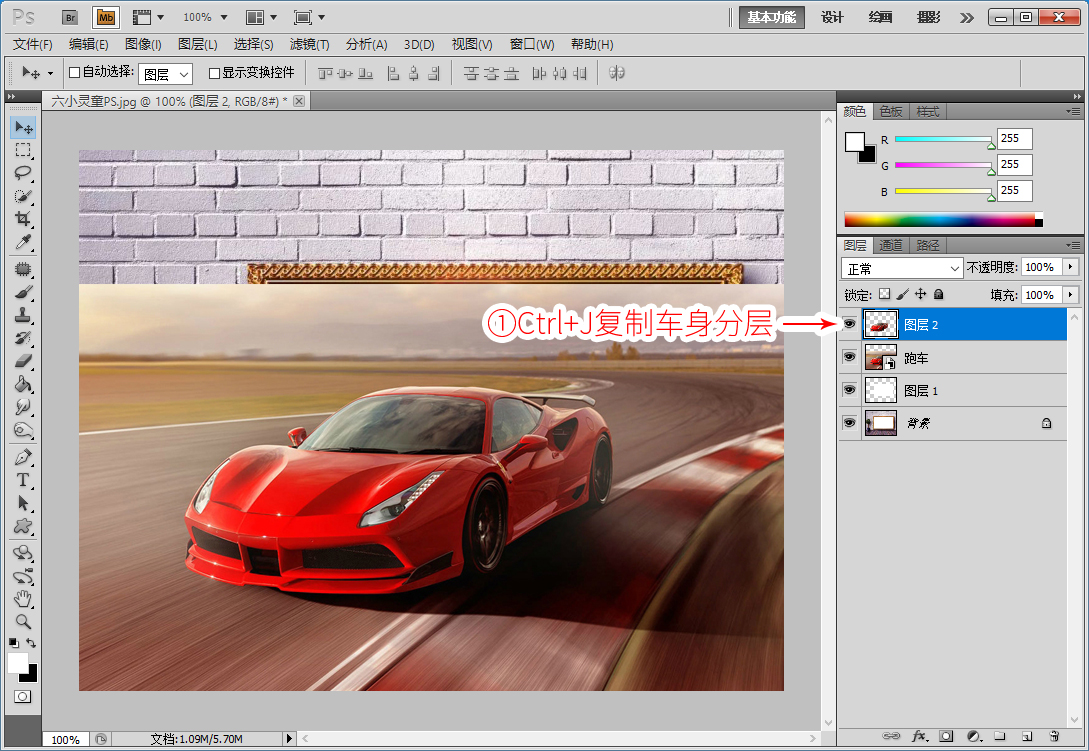Open Mini Bridge via Mb icon
1089x751 pixels.
[x=106, y=17]
